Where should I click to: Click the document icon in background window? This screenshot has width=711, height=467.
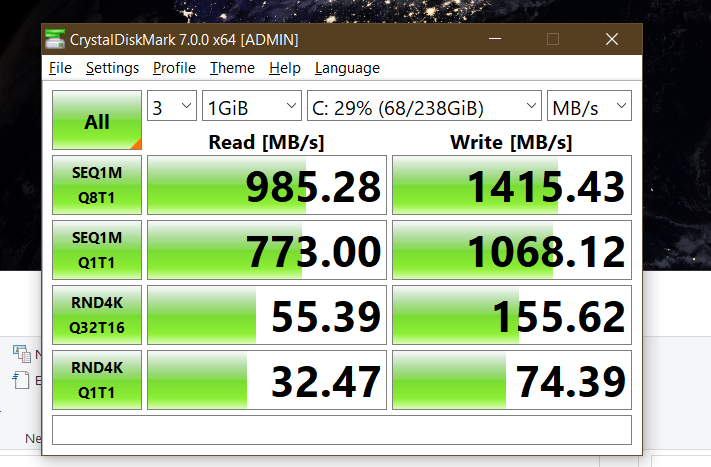pos(21,380)
